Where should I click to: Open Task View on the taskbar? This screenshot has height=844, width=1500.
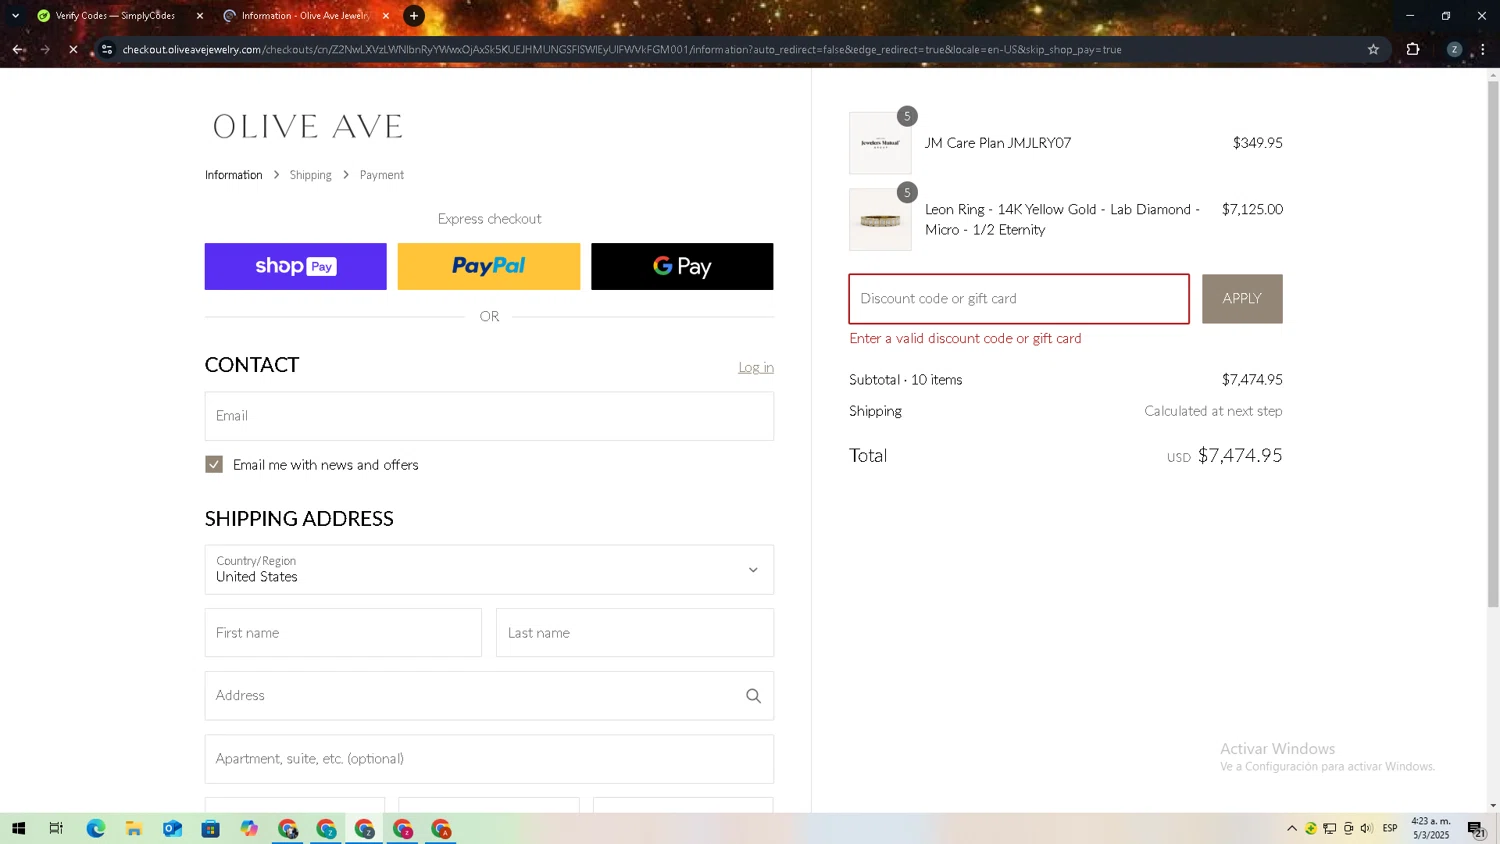coord(56,829)
